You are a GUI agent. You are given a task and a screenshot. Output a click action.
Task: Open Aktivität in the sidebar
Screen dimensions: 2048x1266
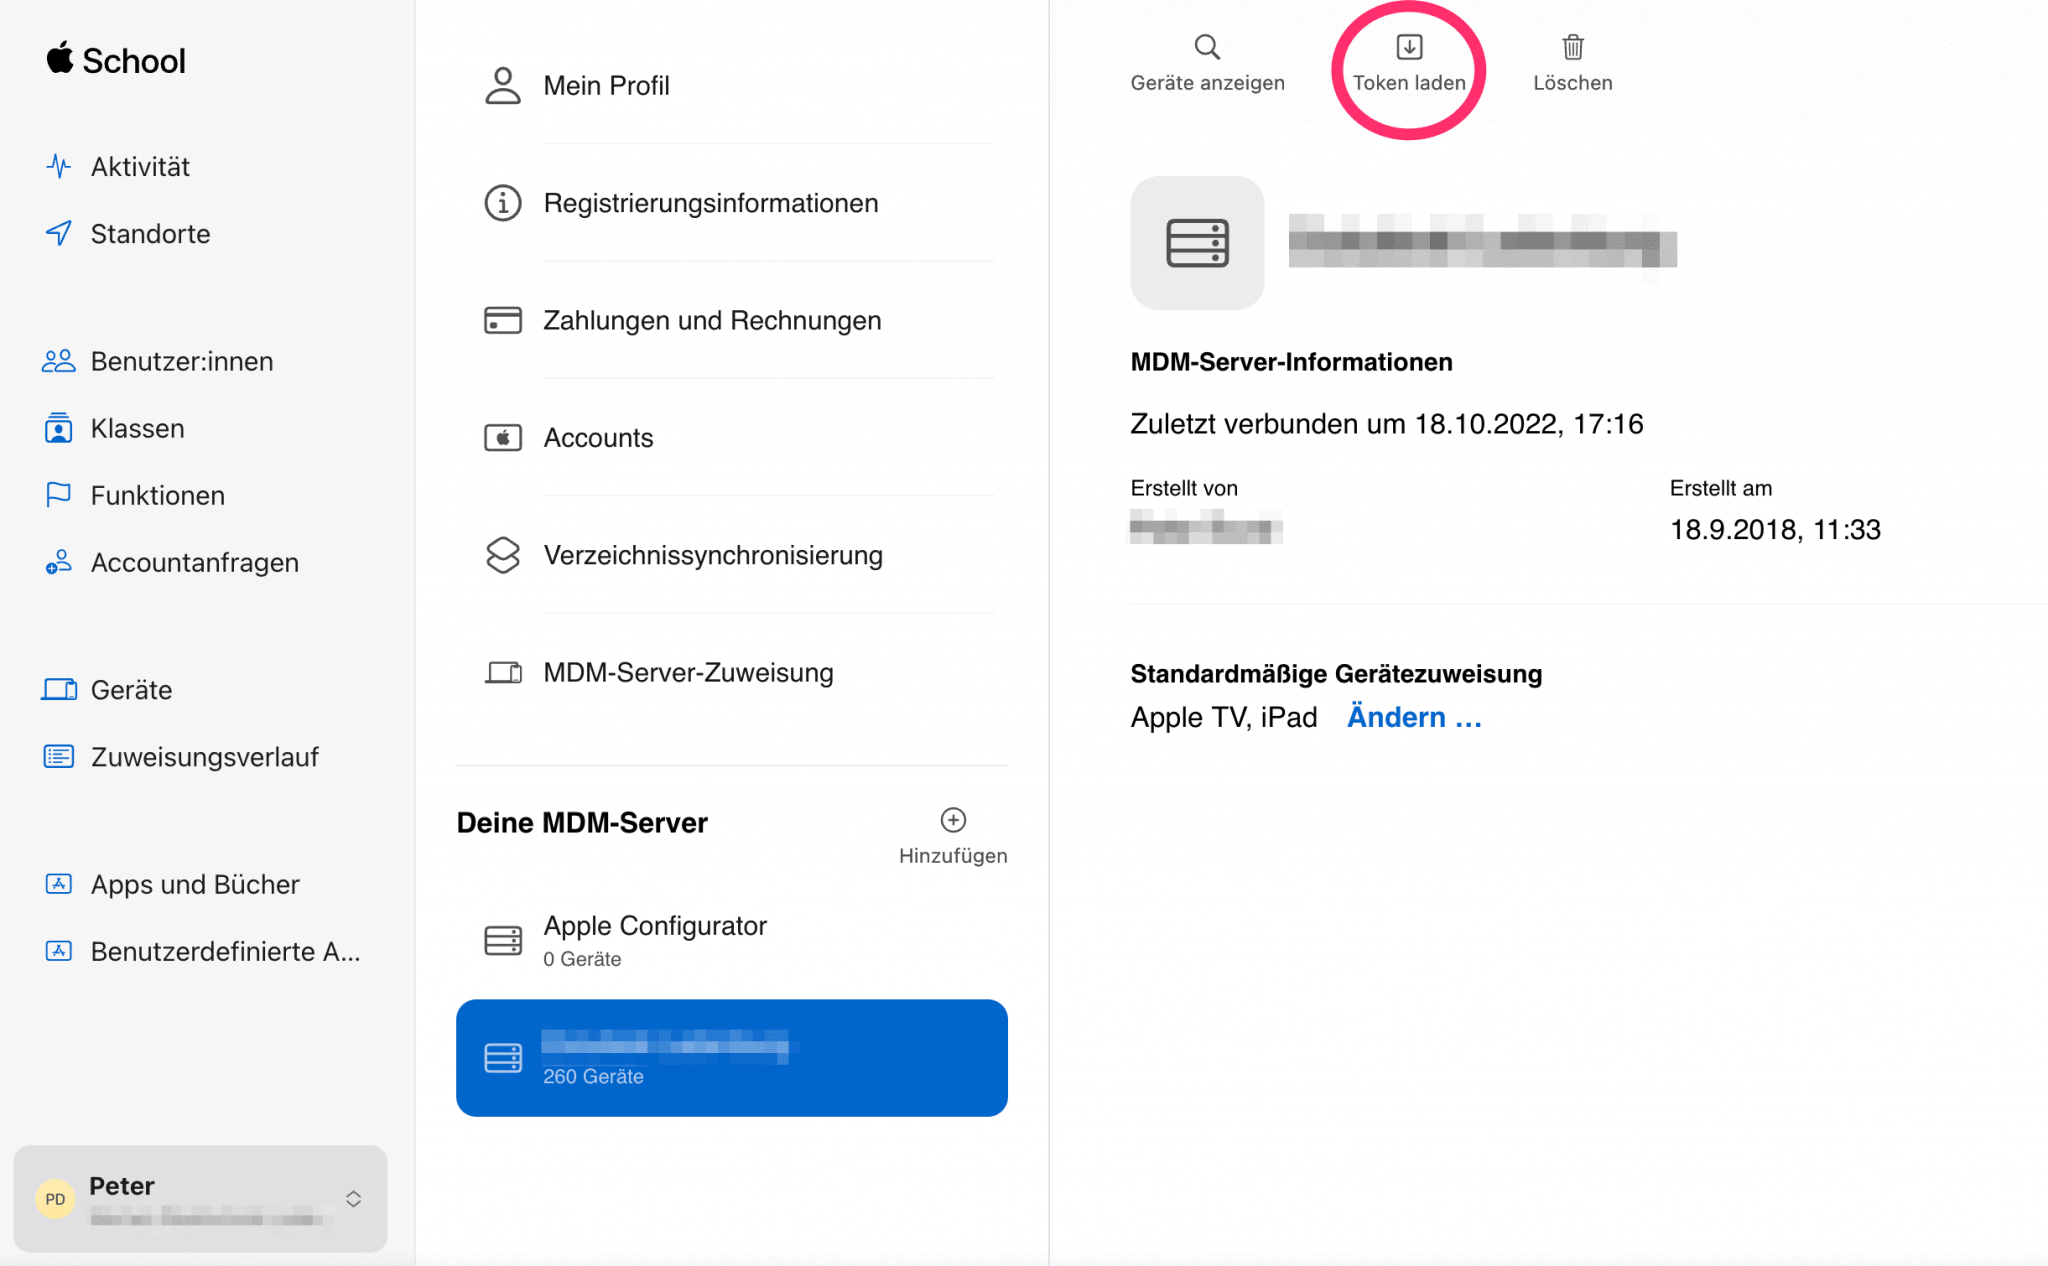pyautogui.click(x=140, y=167)
